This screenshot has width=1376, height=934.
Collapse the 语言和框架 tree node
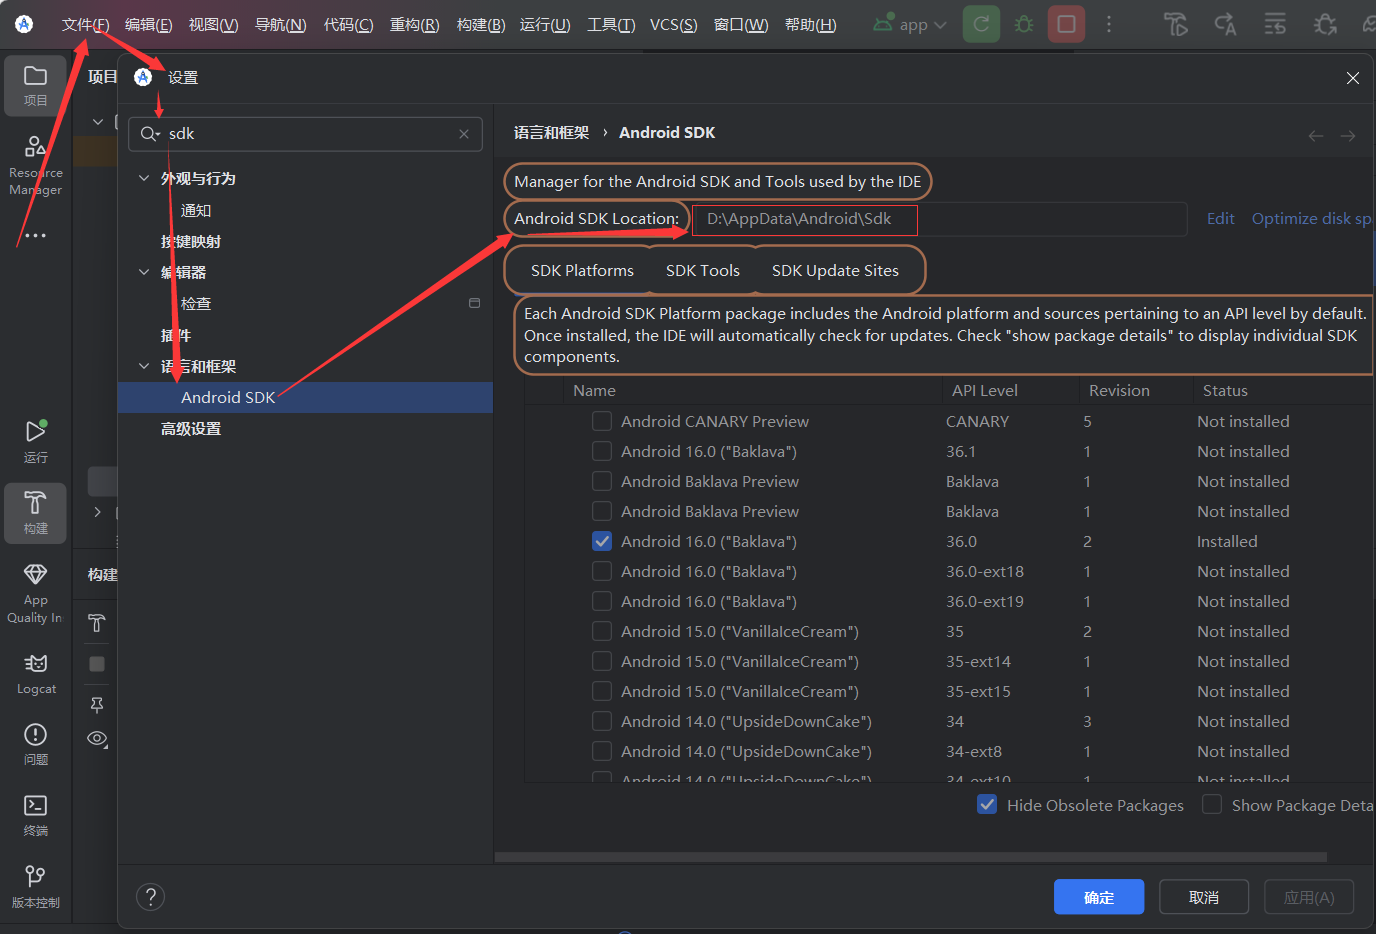[144, 366]
